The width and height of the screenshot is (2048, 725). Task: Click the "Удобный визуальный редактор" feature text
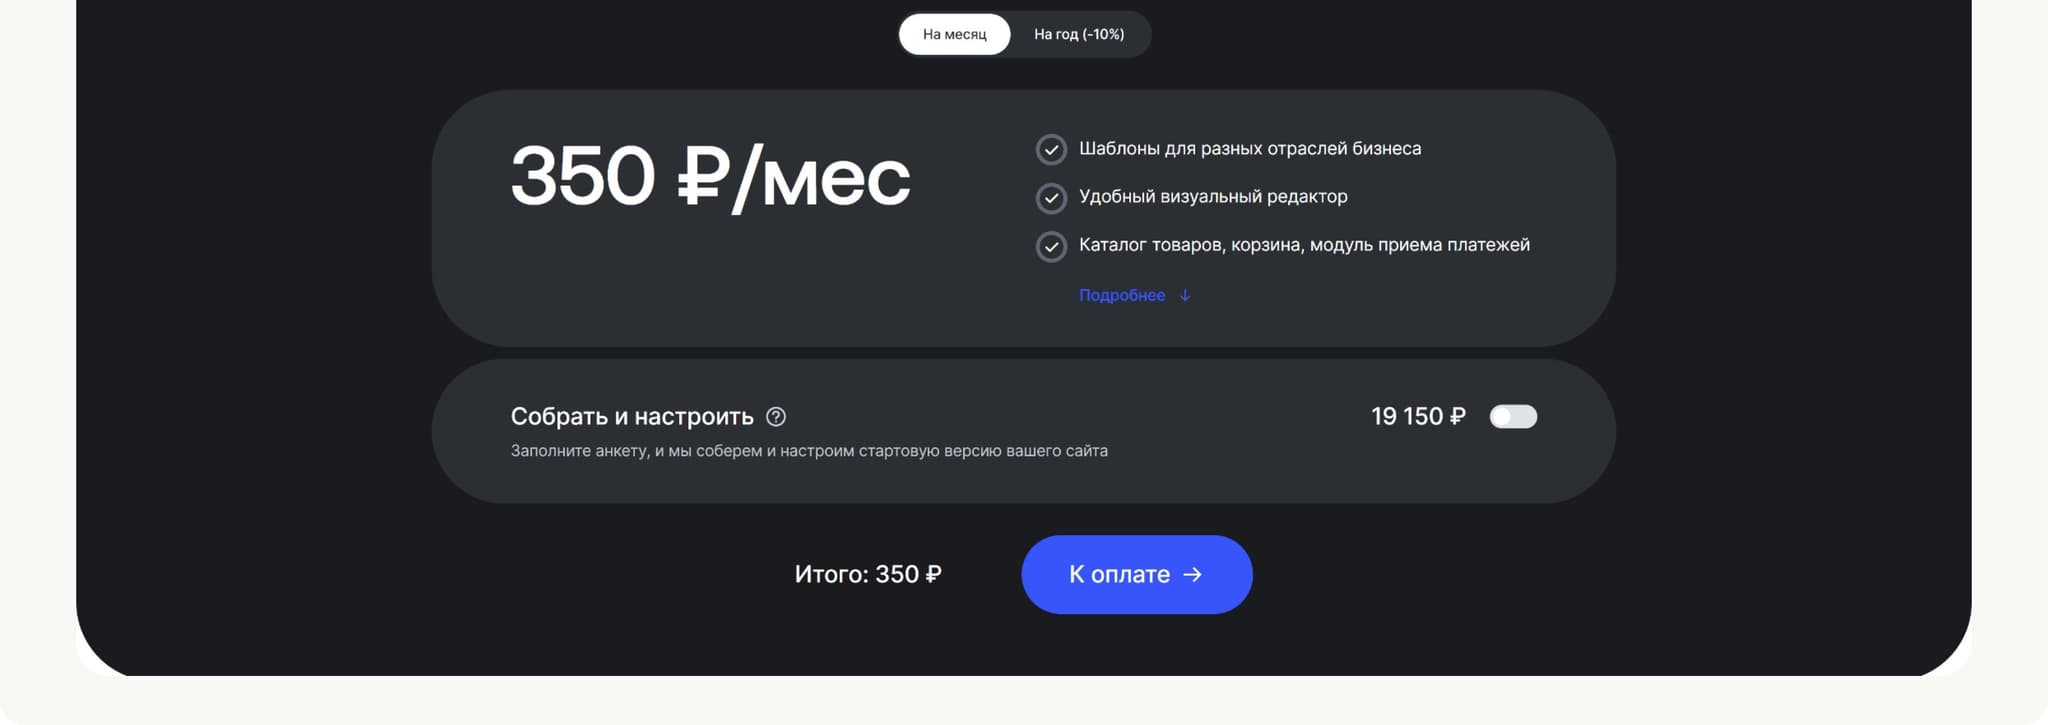point(1213,197)
